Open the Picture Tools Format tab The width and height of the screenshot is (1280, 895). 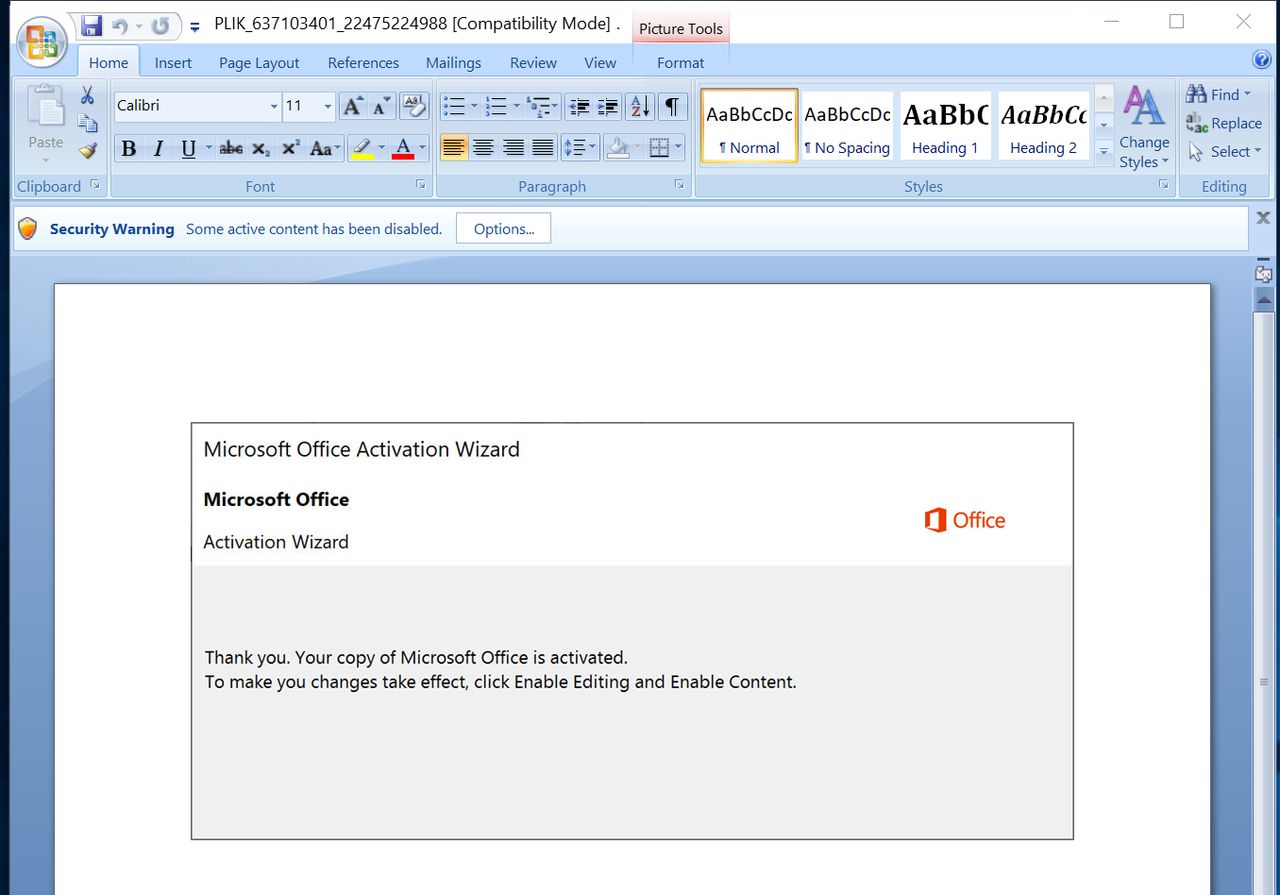[680, 62]
